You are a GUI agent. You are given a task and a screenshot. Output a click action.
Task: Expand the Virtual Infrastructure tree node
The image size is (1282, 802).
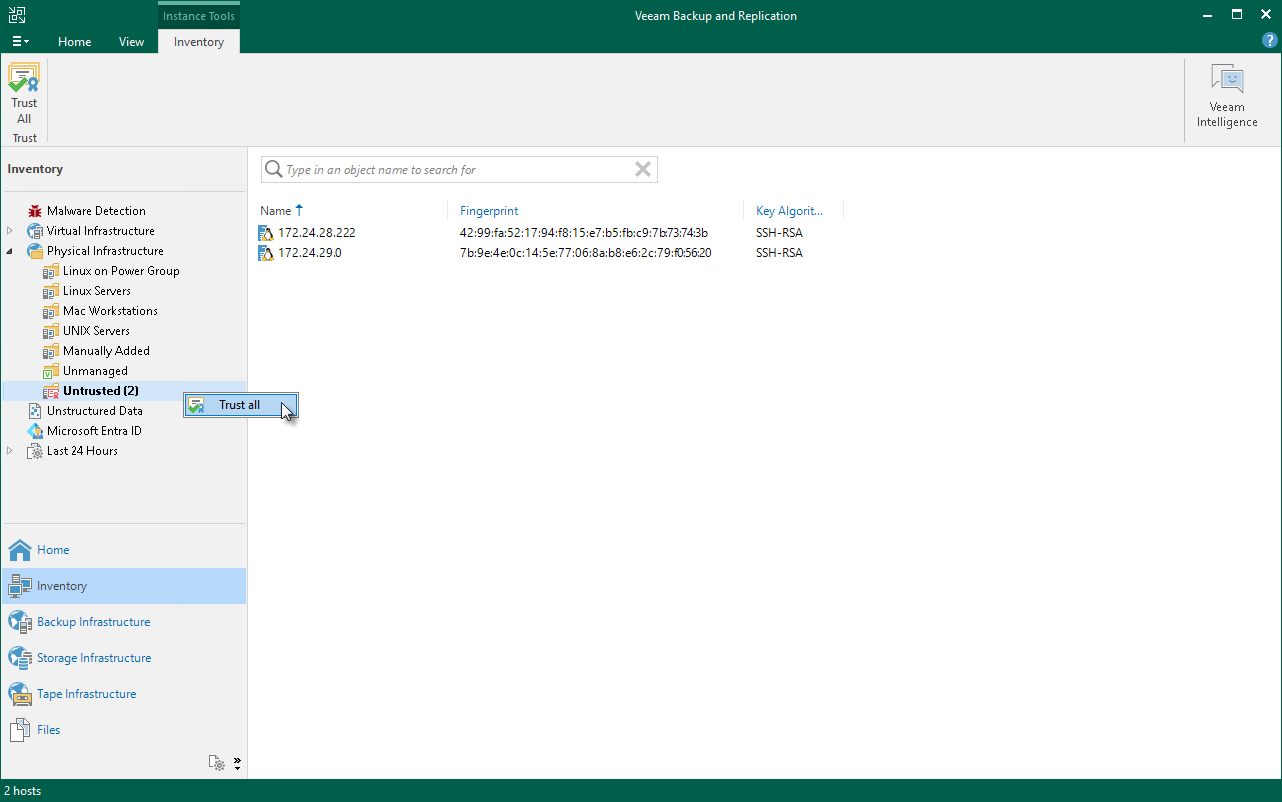tap(11, 231)
